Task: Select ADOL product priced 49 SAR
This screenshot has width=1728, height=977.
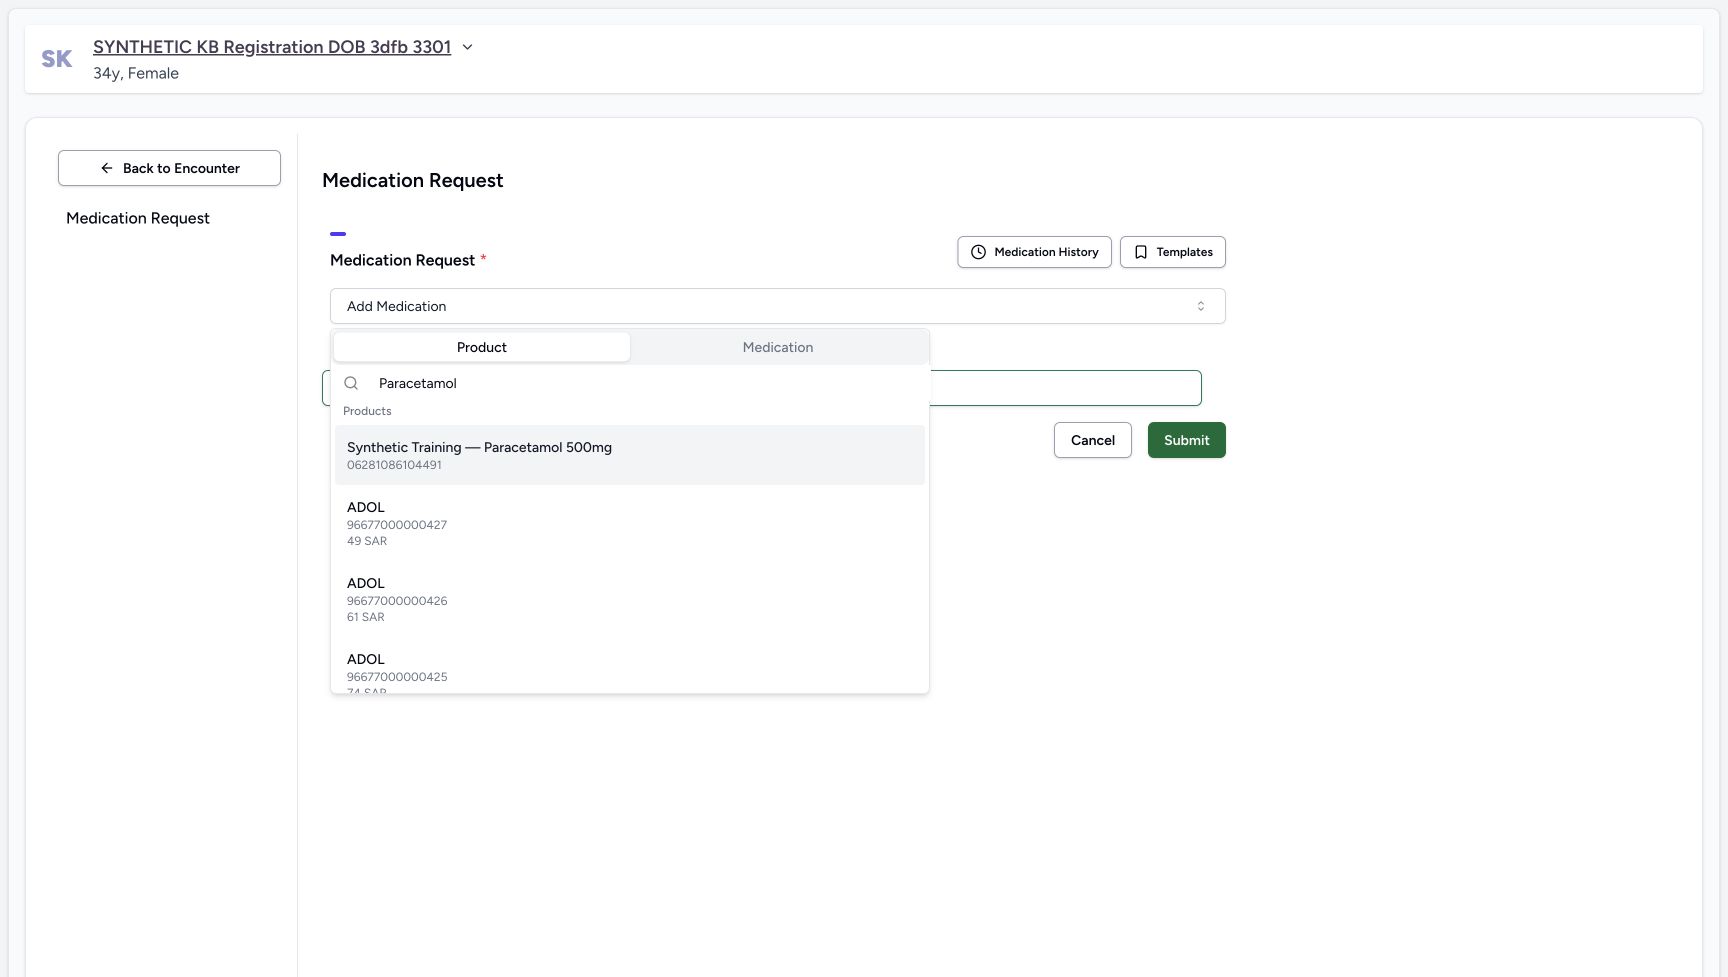Action: 630,523
